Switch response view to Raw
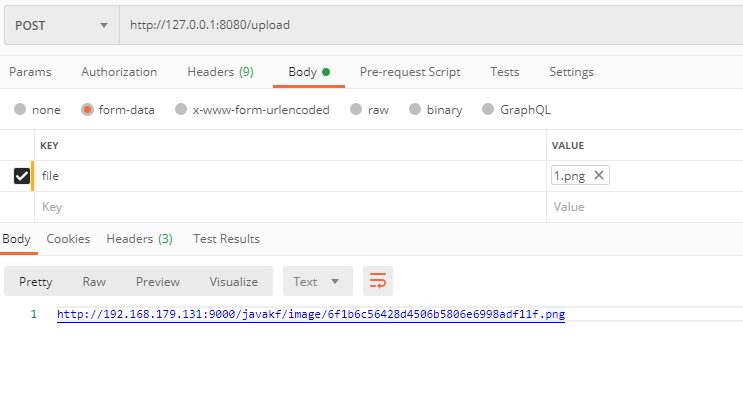The height and width of the screenshot is (395, 743). [94, 281]
